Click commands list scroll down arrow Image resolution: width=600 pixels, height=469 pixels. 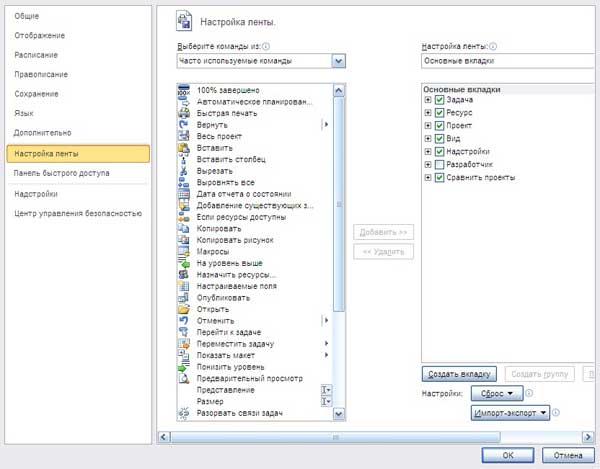[339, 414]
